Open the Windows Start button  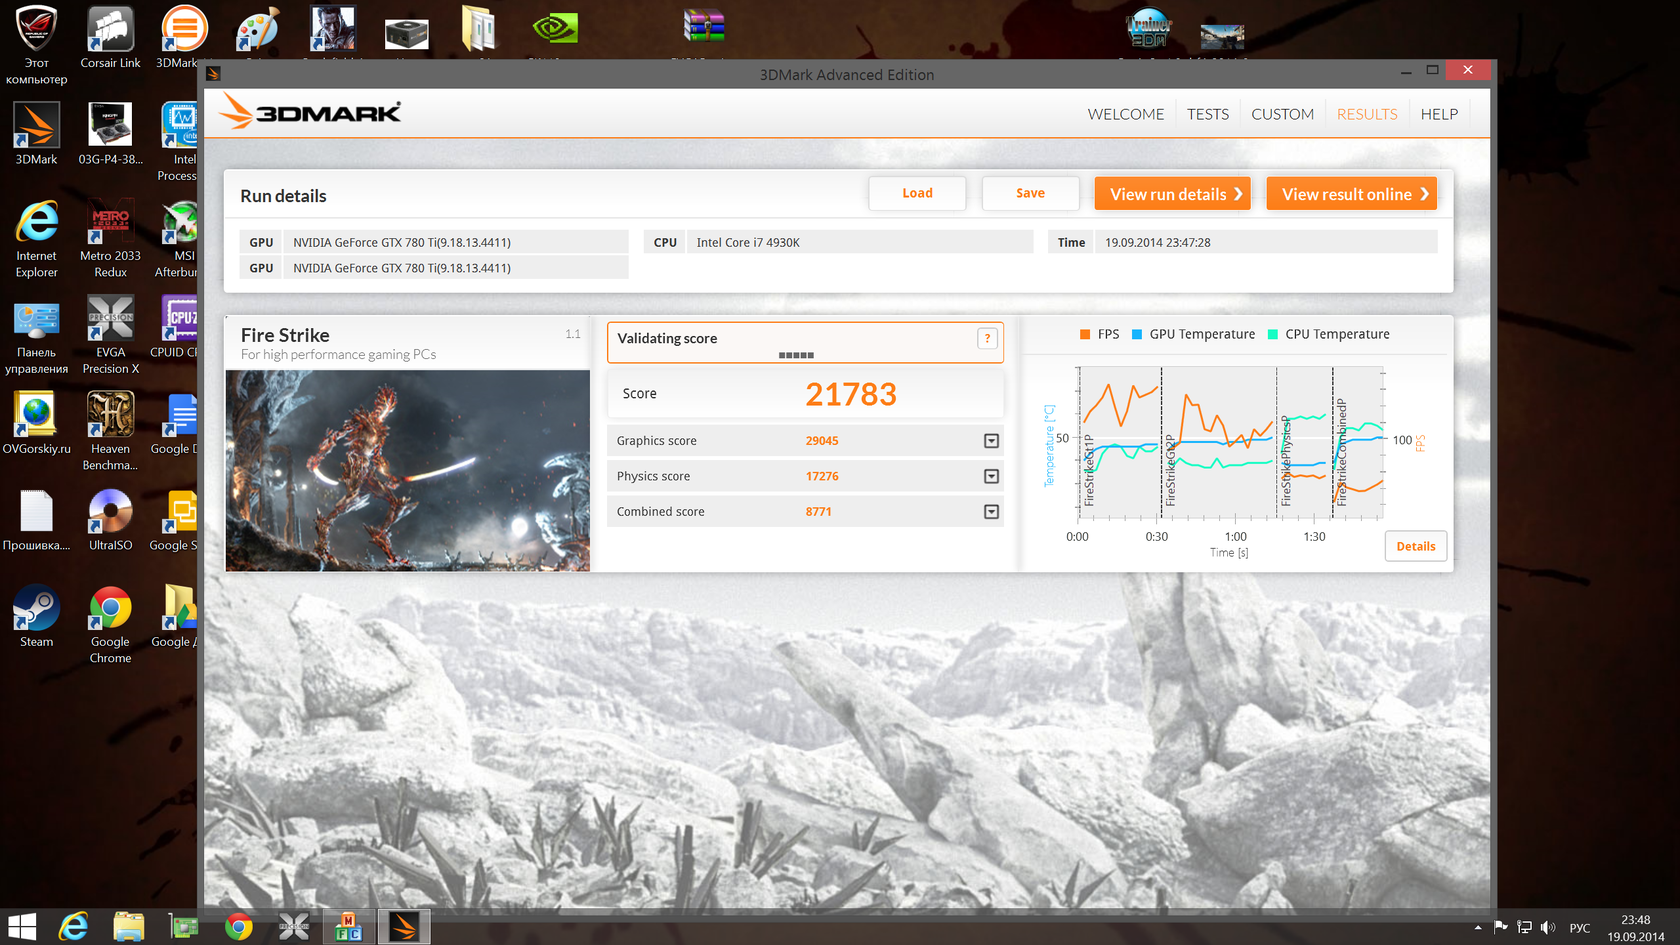pyautogui.click(x=22, y=927)
